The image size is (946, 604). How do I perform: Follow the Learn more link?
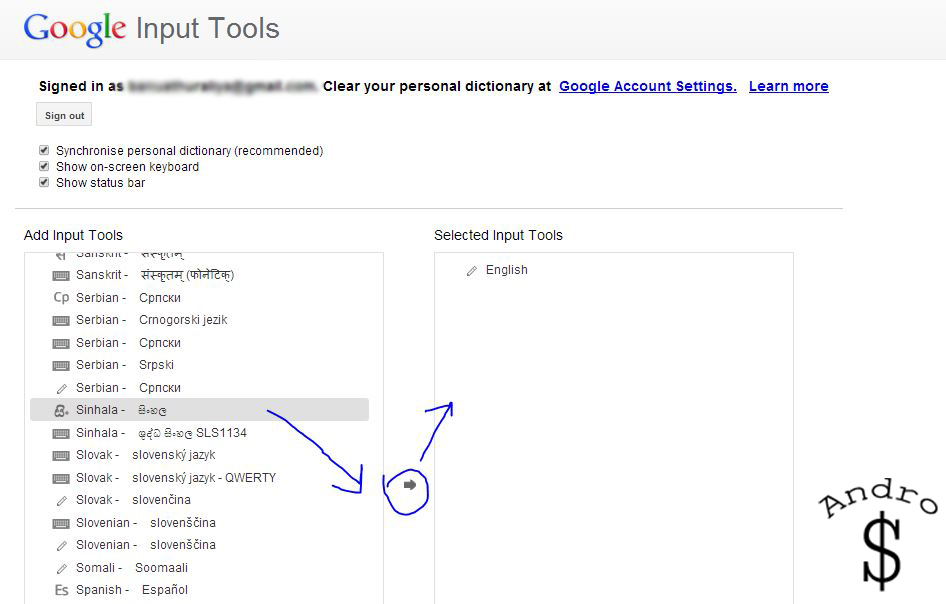[x=788, y=86]
